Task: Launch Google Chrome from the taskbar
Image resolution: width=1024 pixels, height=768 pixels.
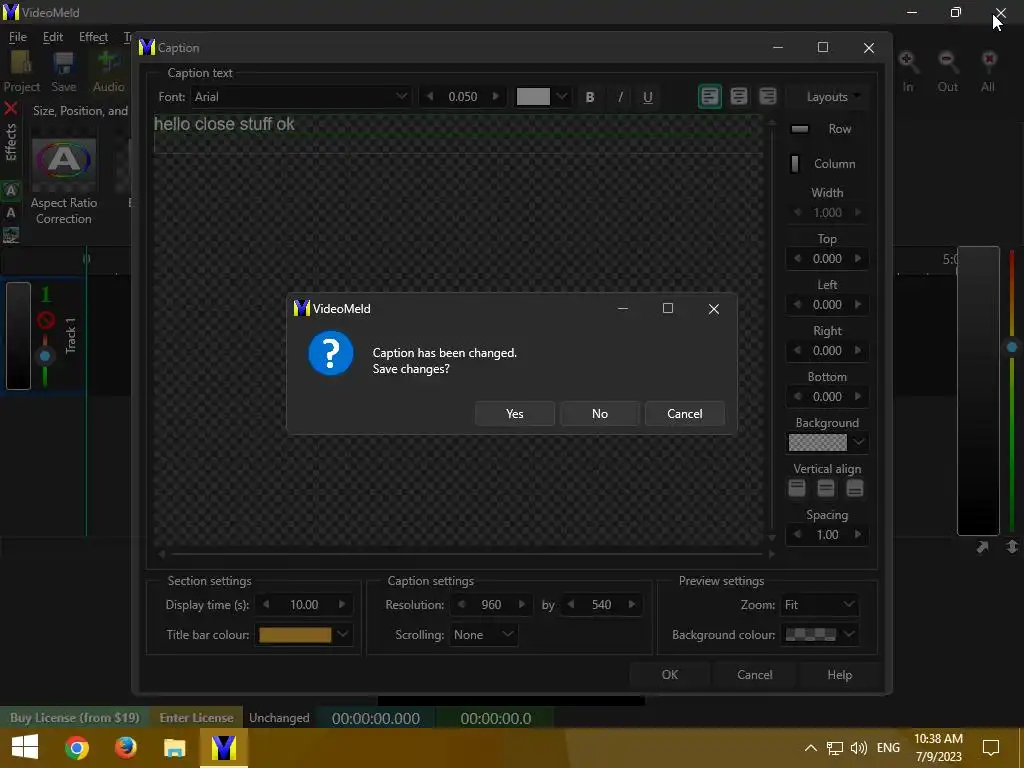Action: pos(76,747)
